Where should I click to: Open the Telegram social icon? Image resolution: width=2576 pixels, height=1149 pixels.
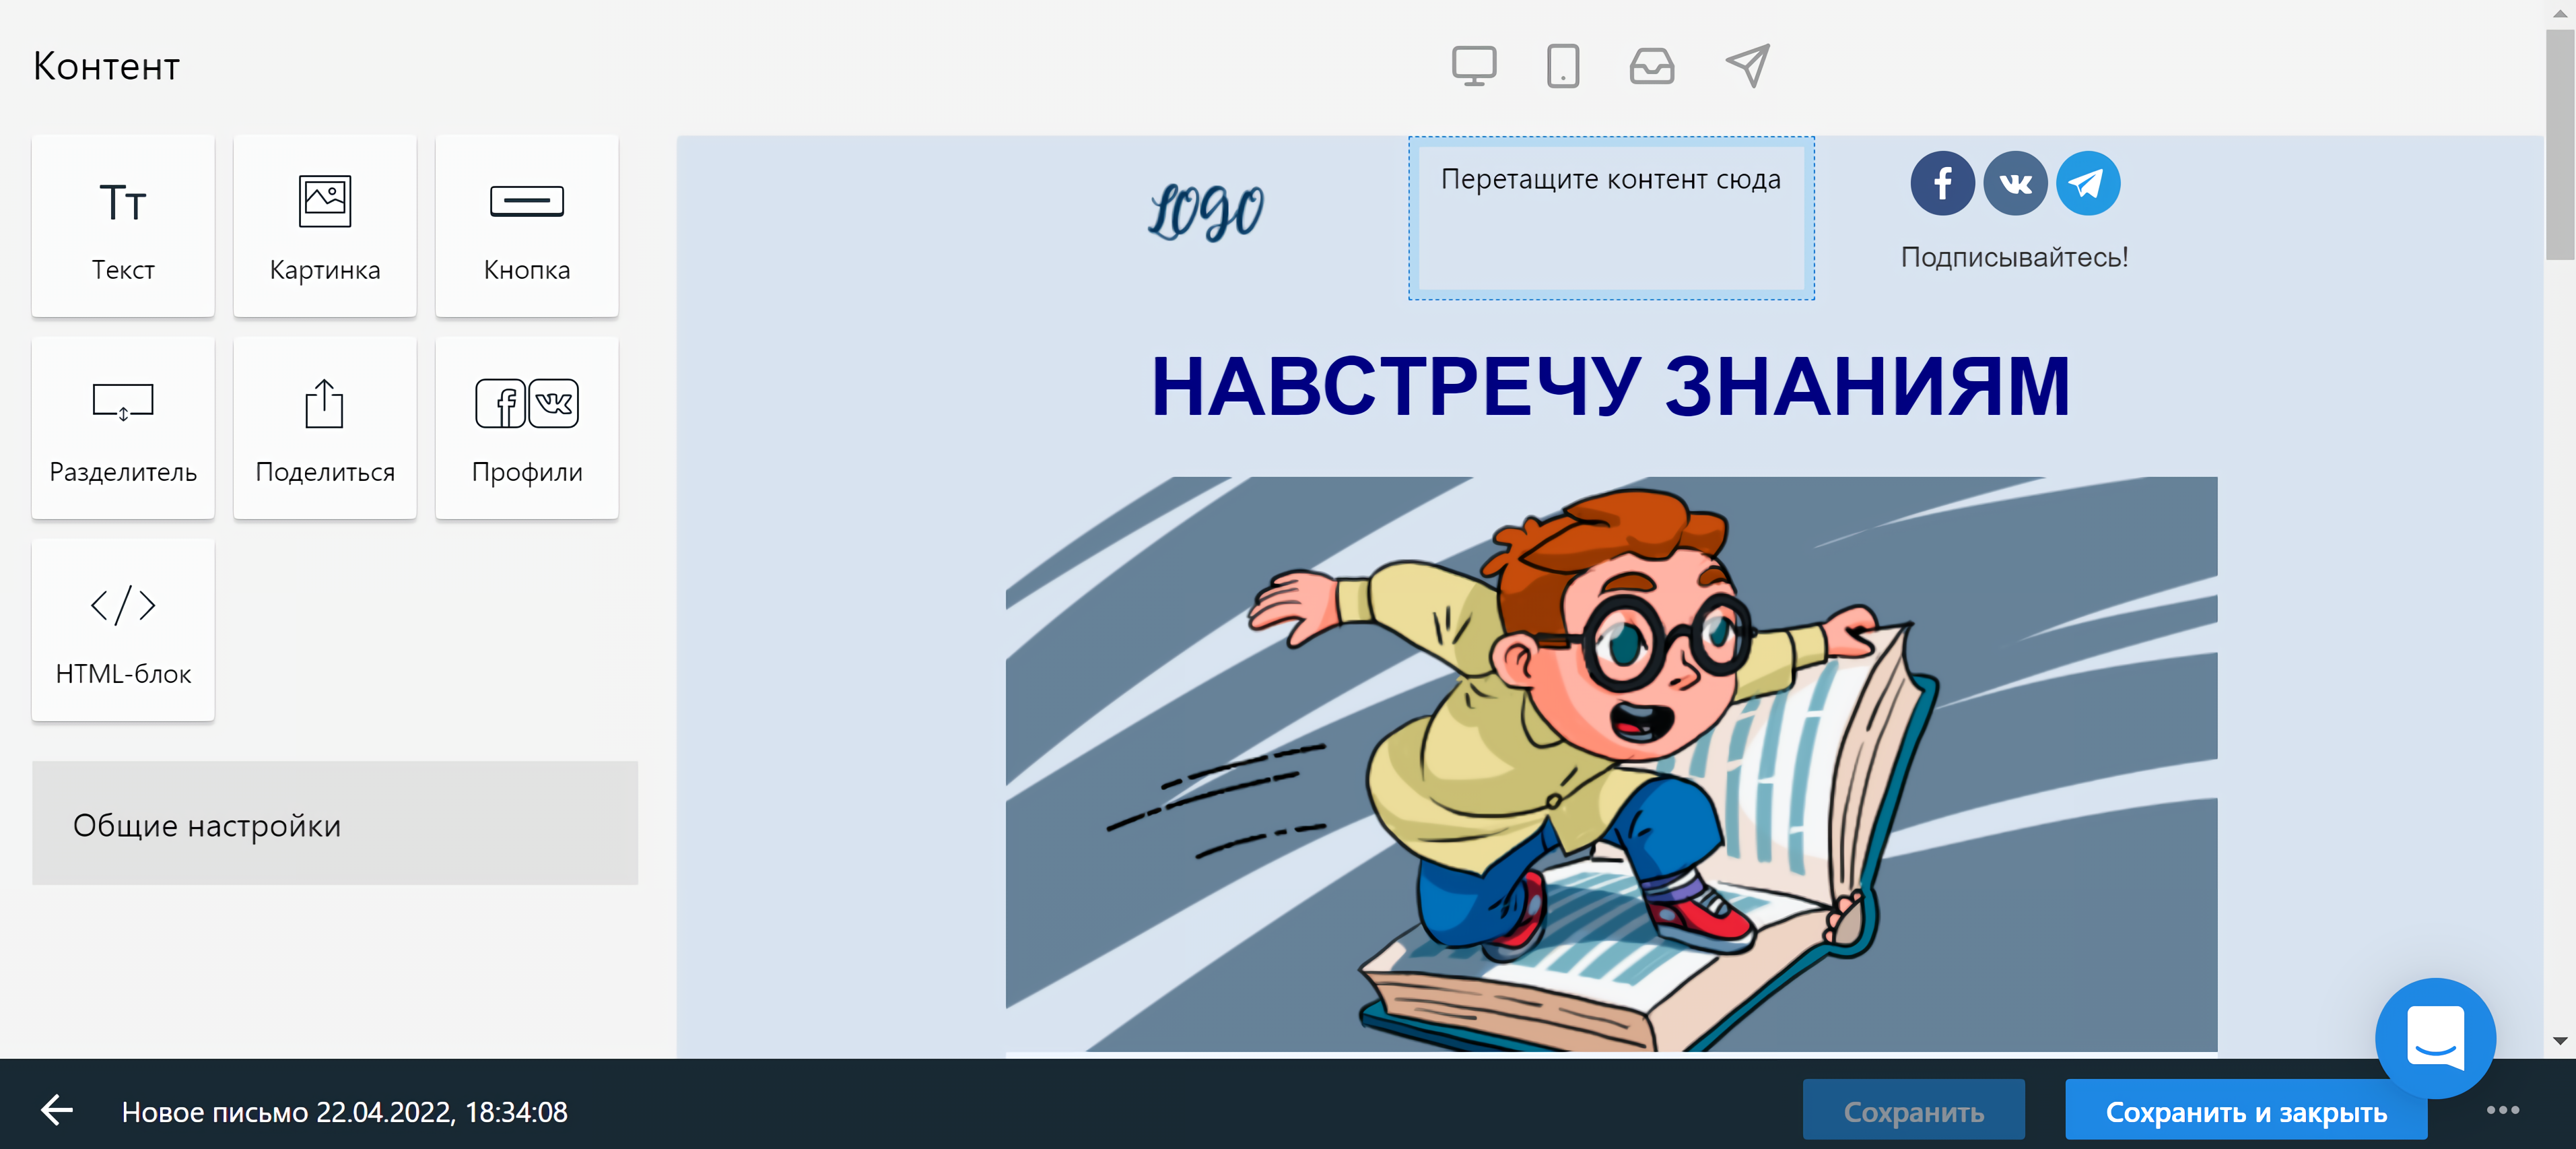click(x=2087, y=183)
